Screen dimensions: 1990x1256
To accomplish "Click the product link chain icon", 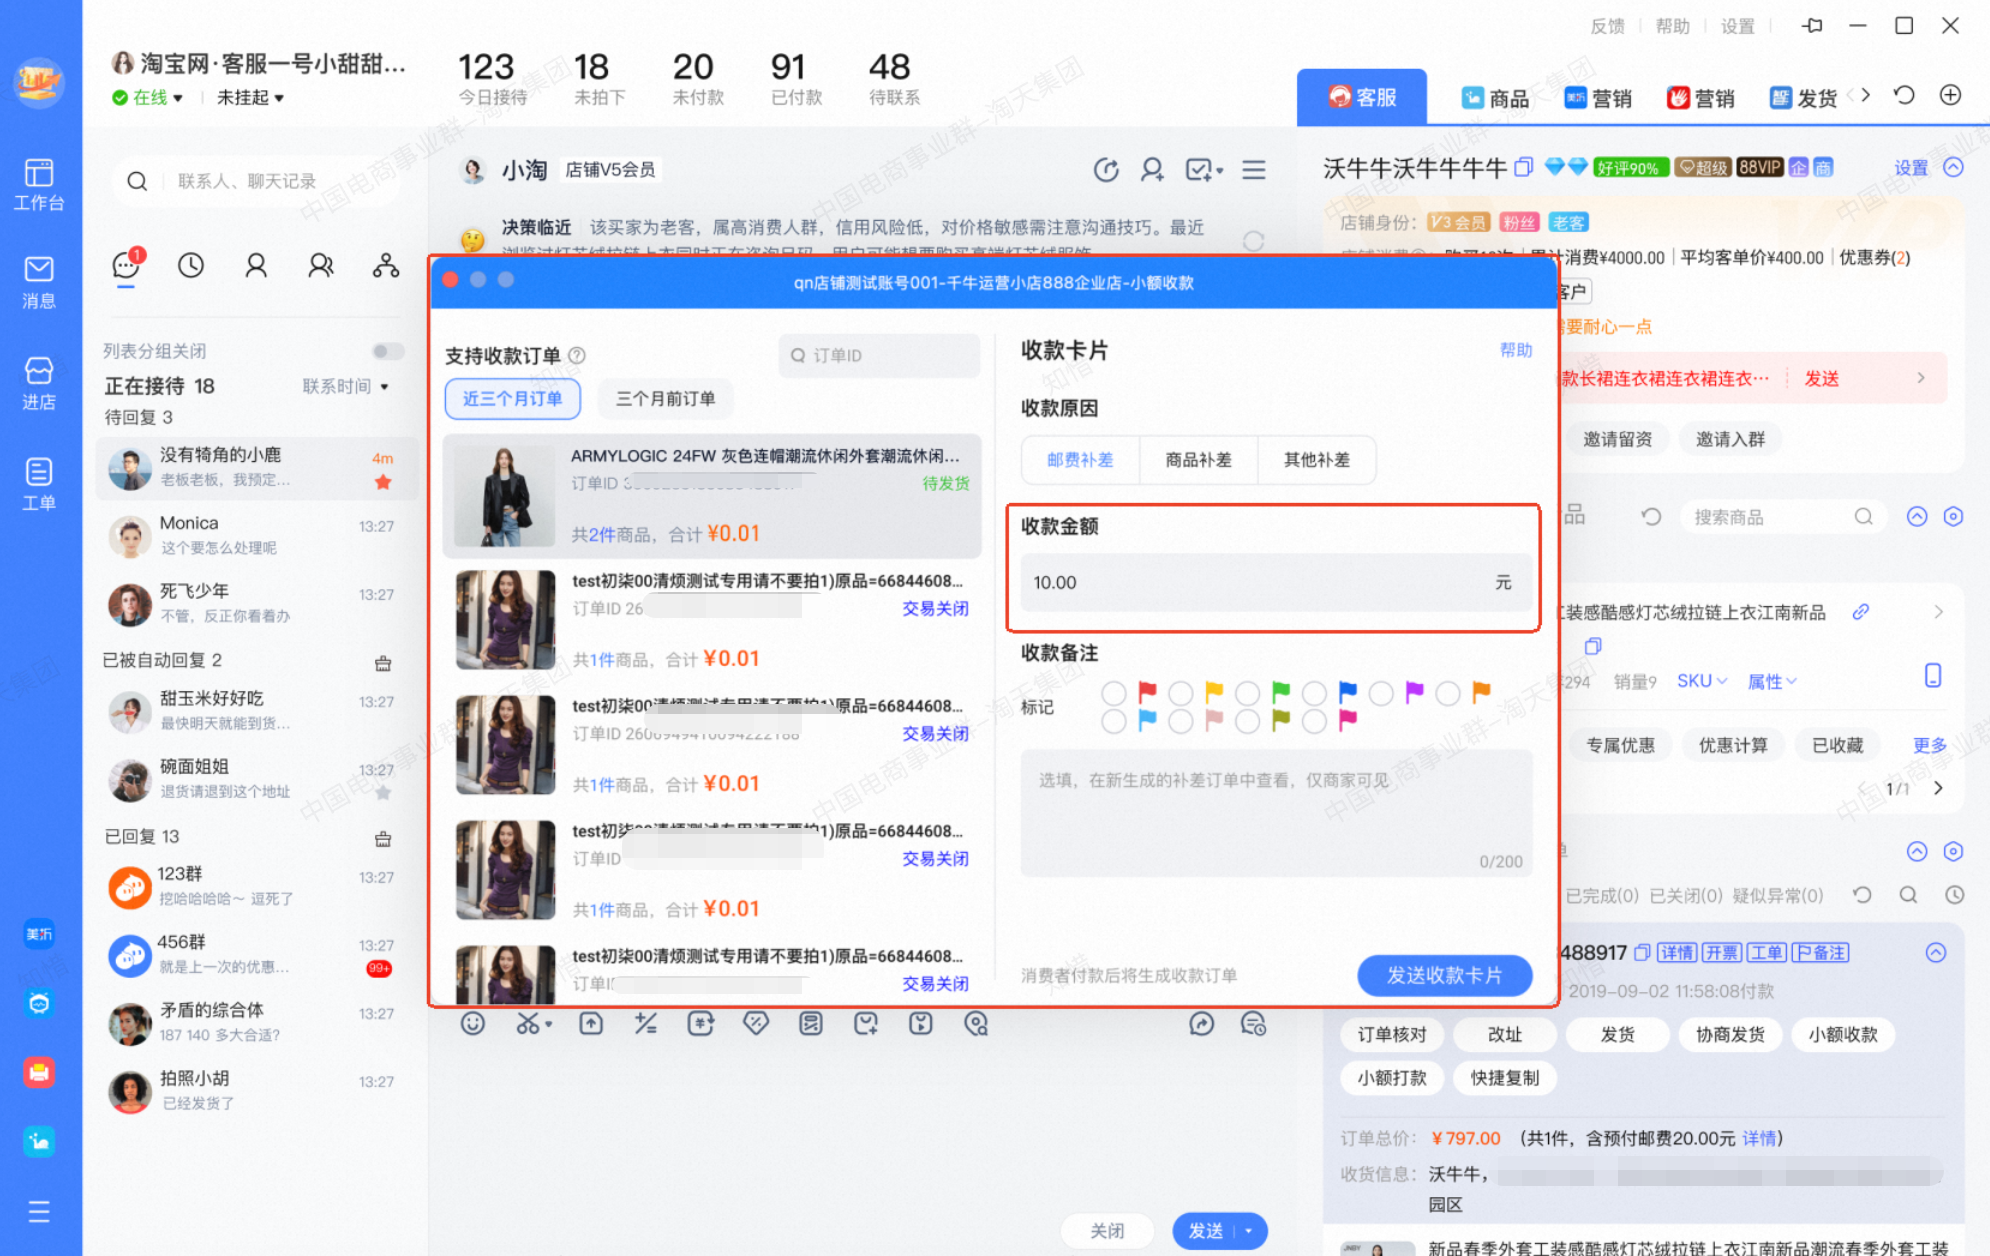I will pos(1860,611).
